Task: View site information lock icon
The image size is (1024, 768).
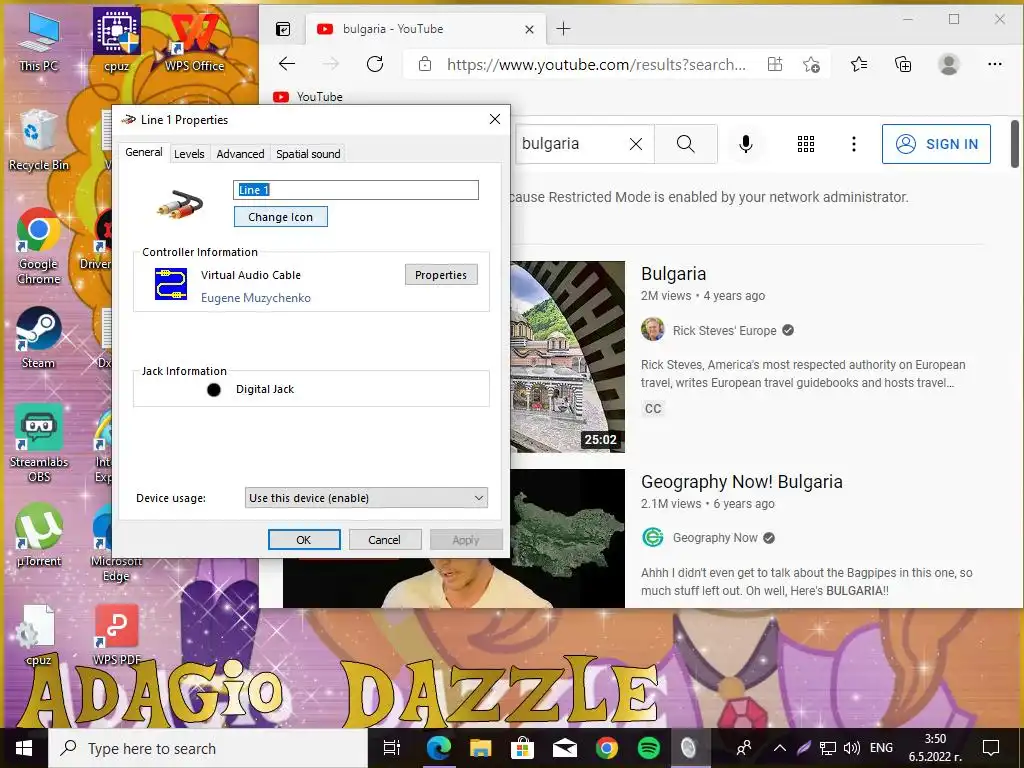Action: click(424, 64)
